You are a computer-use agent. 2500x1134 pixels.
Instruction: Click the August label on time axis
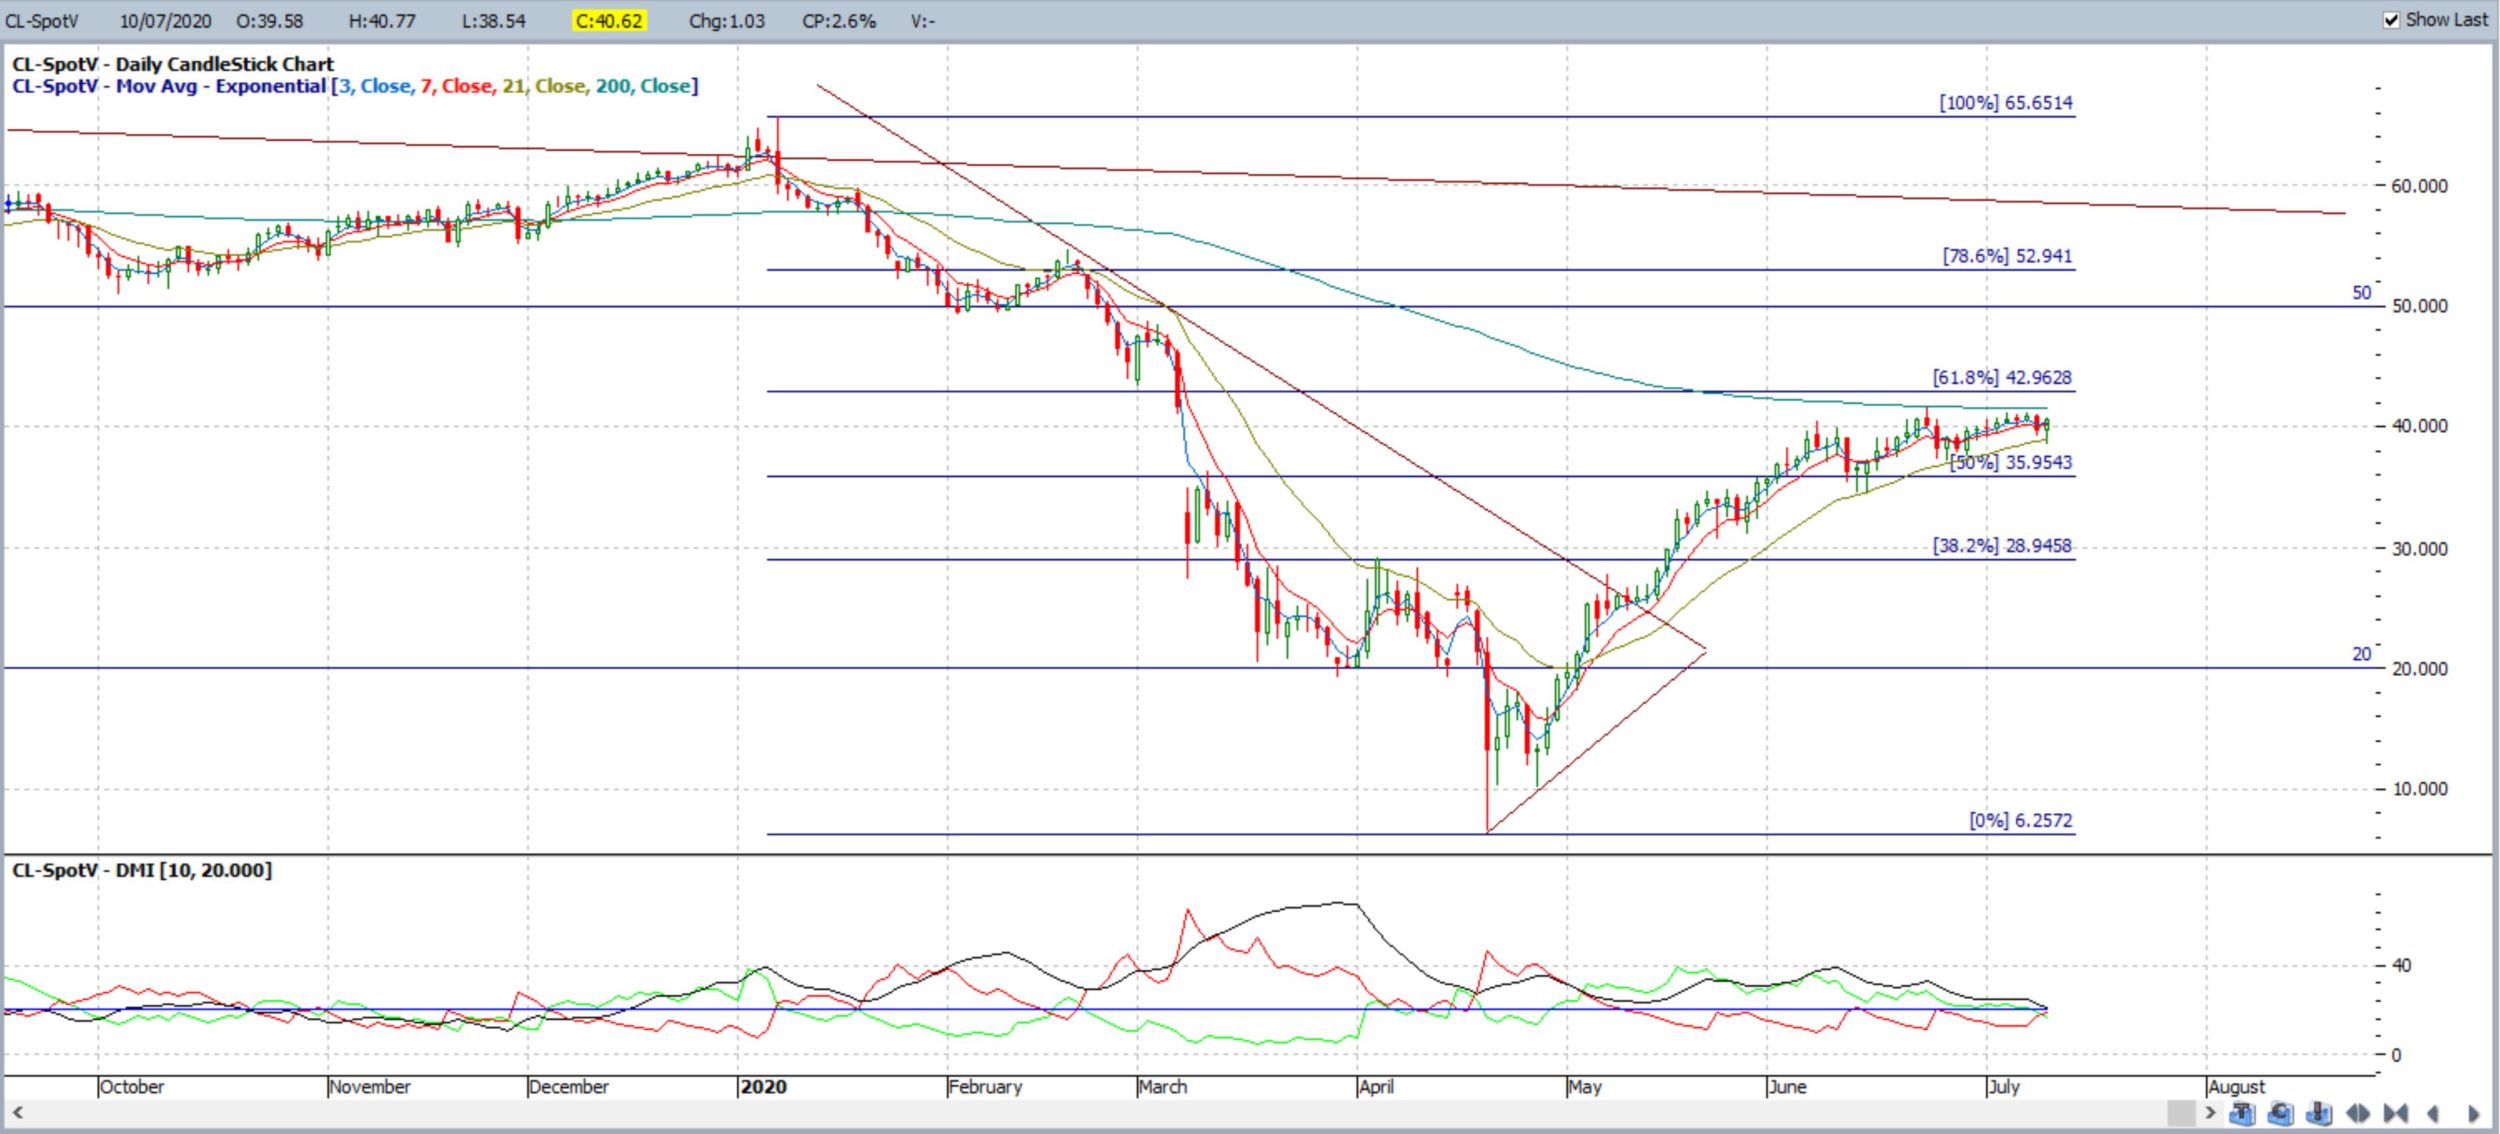click(2237, 1087)
